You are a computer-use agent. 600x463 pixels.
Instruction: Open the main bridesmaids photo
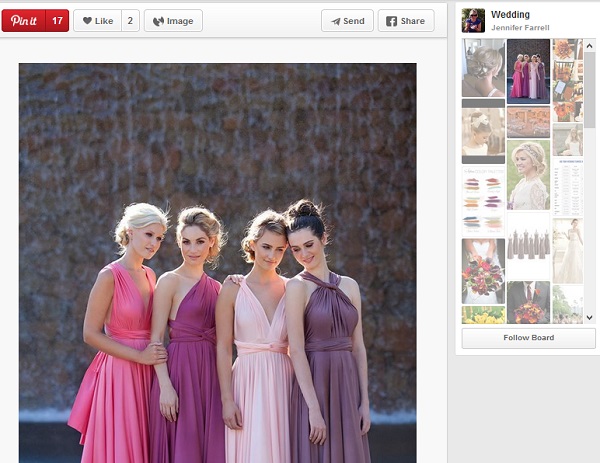[217, 260]
